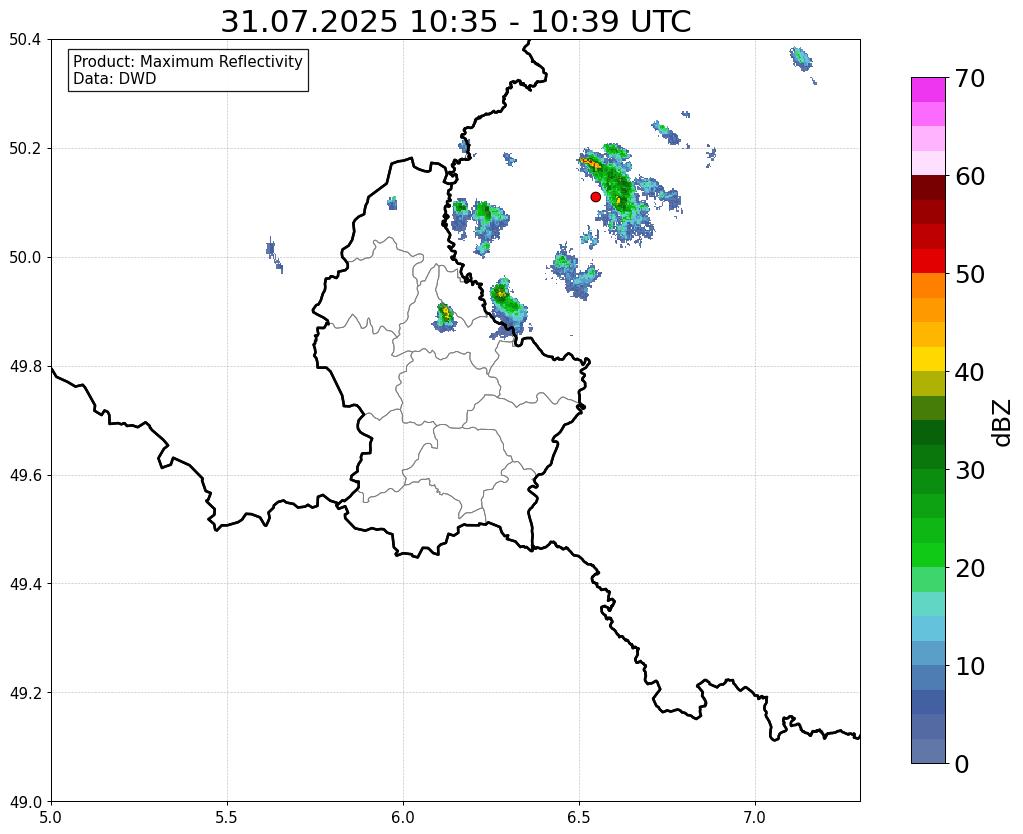Click latitude axis label 49.6
Screen dimensions: 1023x834
coord(25,476)
